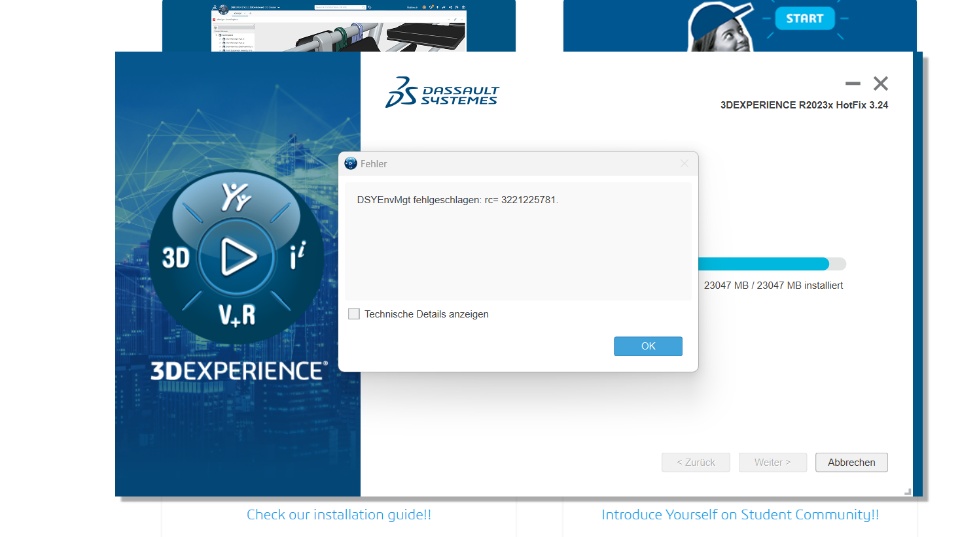This screenshot has width=960, height=537.
Task: Click the 3D quadrant of the compass
Action: [176, 258]
